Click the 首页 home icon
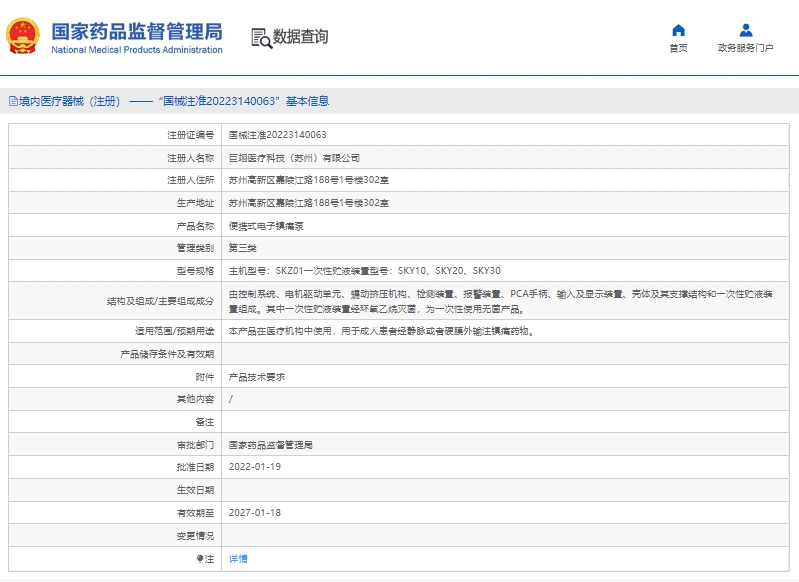The image size is (799, 582). pos(678,30)
